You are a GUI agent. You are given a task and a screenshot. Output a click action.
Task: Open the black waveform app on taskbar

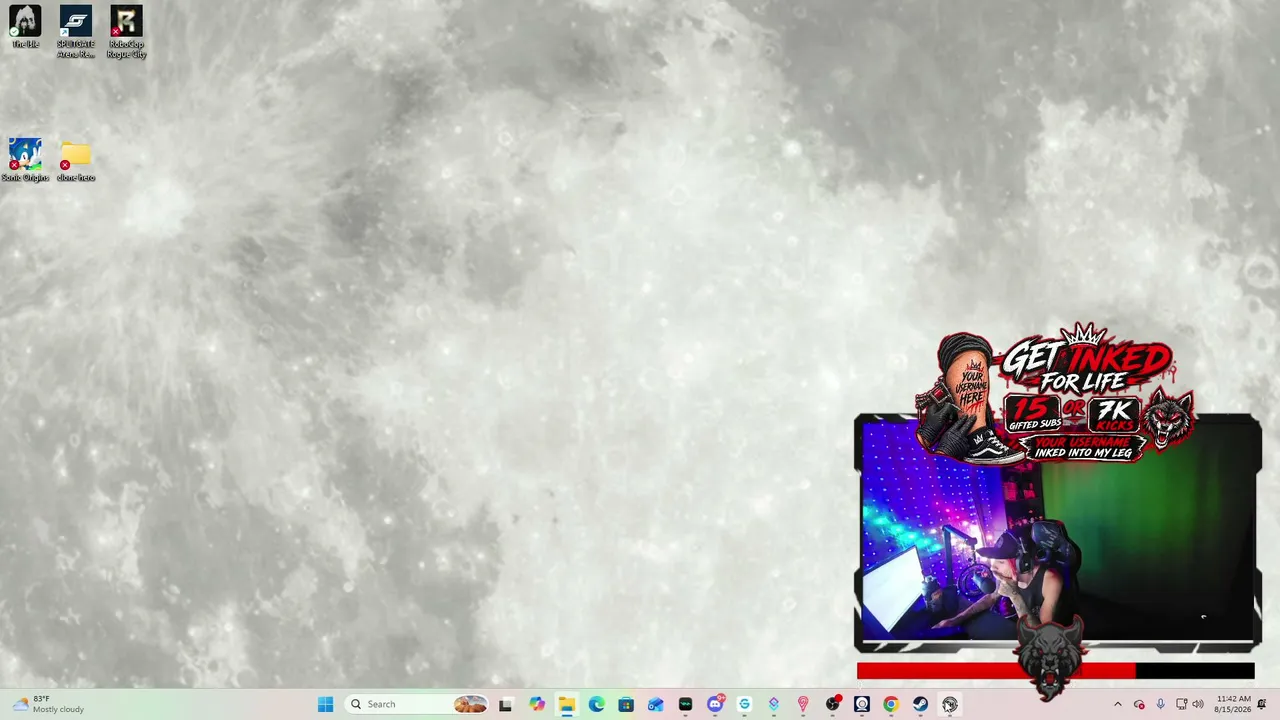(685, 704)
